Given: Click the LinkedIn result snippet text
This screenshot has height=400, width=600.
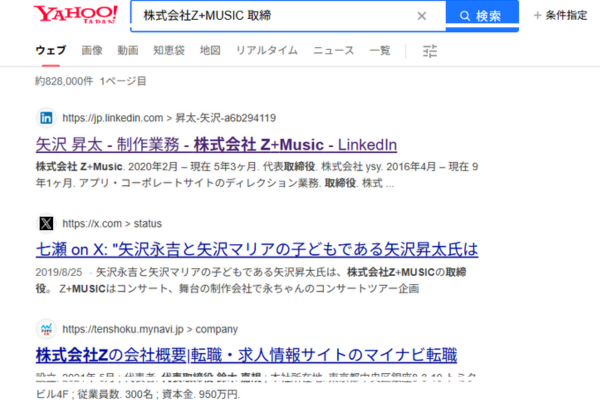Looking at the screenshot, I should 257,175.
